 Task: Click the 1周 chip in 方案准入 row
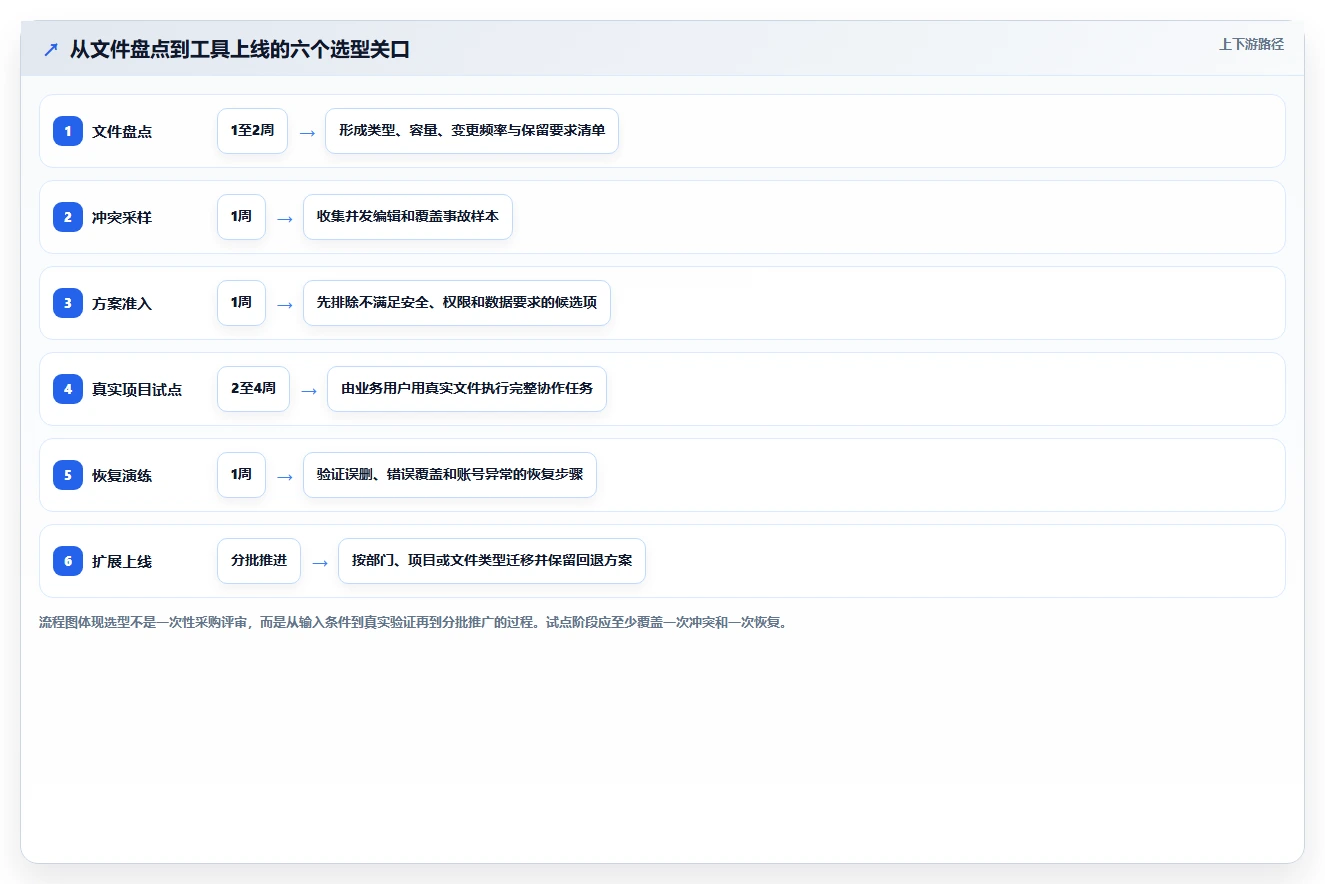[x=241, y=303]
